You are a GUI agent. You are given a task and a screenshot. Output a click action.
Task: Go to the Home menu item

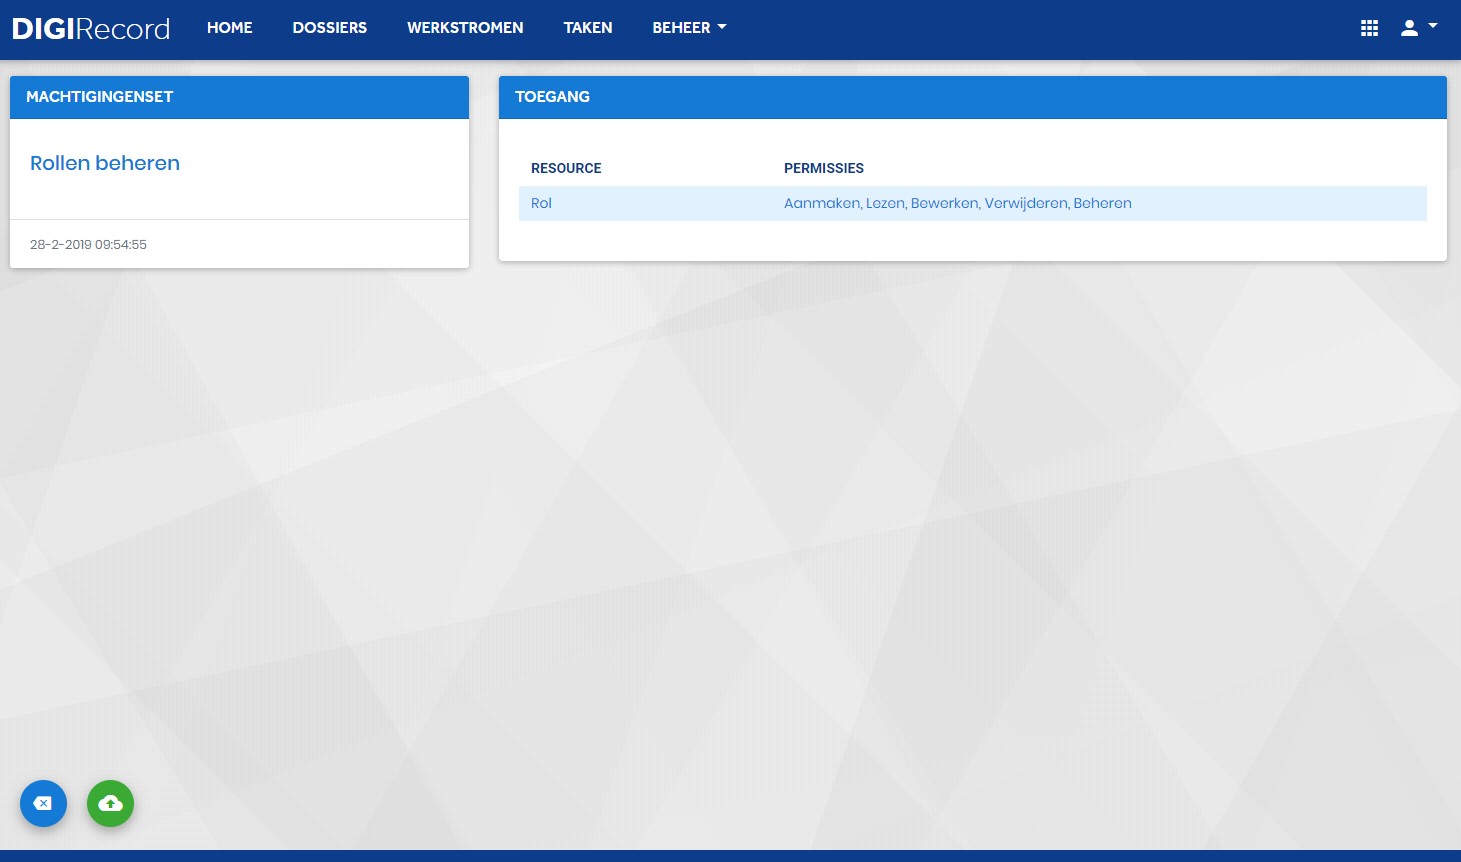(230, 28)
